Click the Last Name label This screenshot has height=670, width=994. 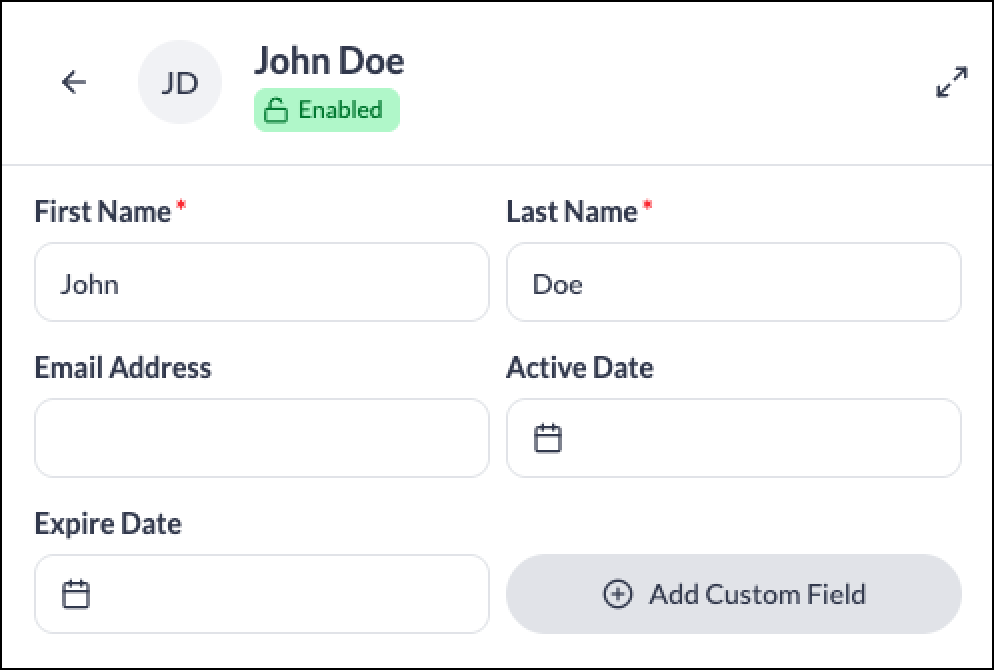click(572, 212)
